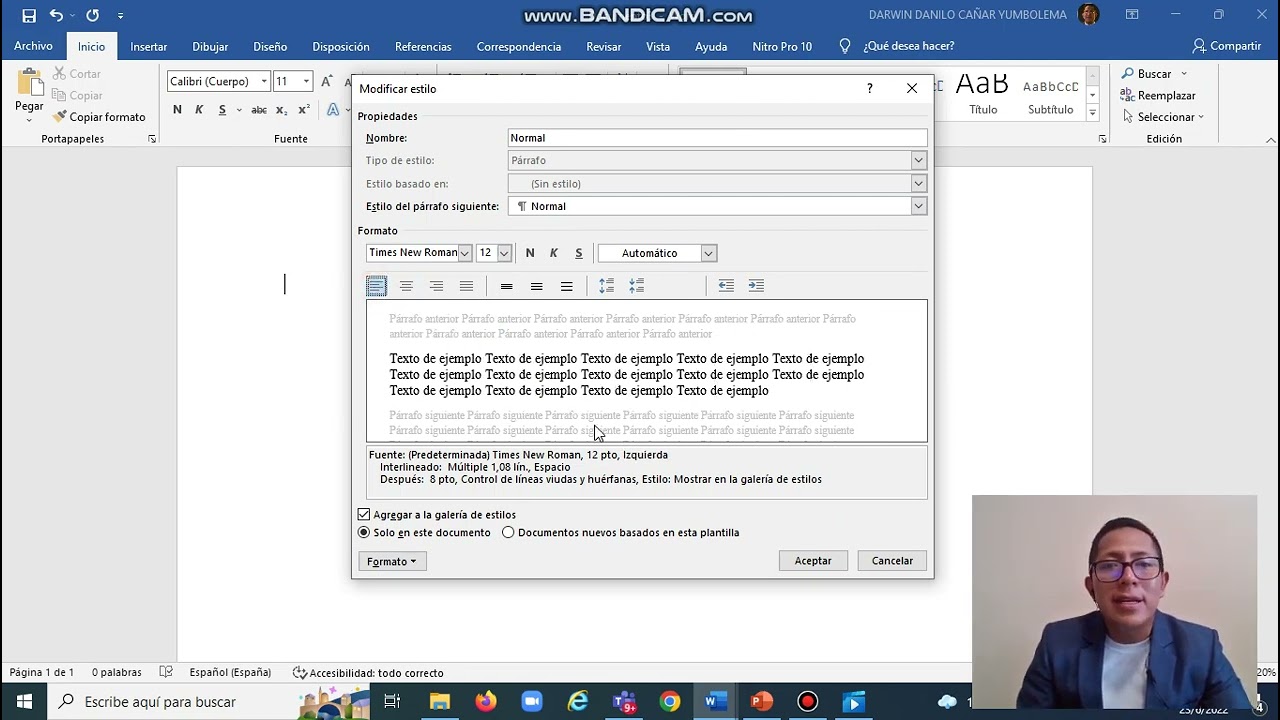Increase paragraph spacing icon

click(607, 286)
